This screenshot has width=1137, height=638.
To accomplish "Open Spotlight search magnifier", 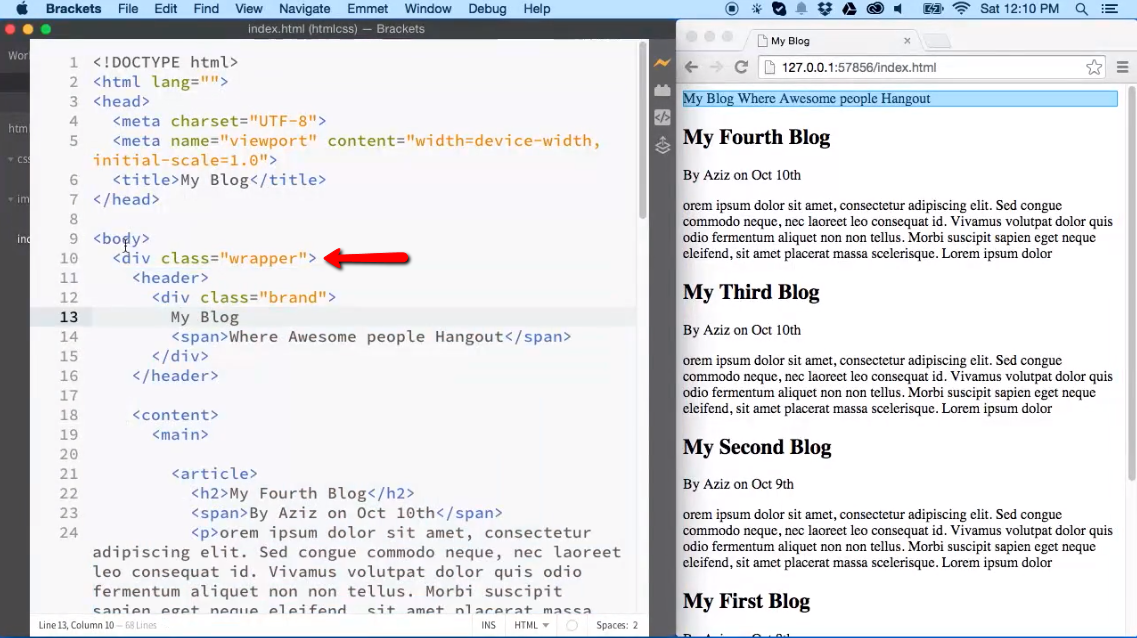I will click(1082, 8).
